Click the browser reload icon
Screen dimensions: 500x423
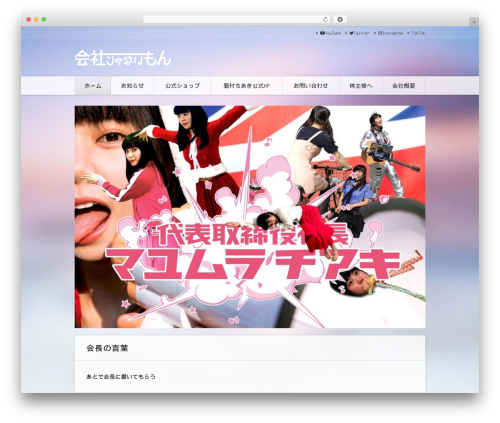point(325,20)
